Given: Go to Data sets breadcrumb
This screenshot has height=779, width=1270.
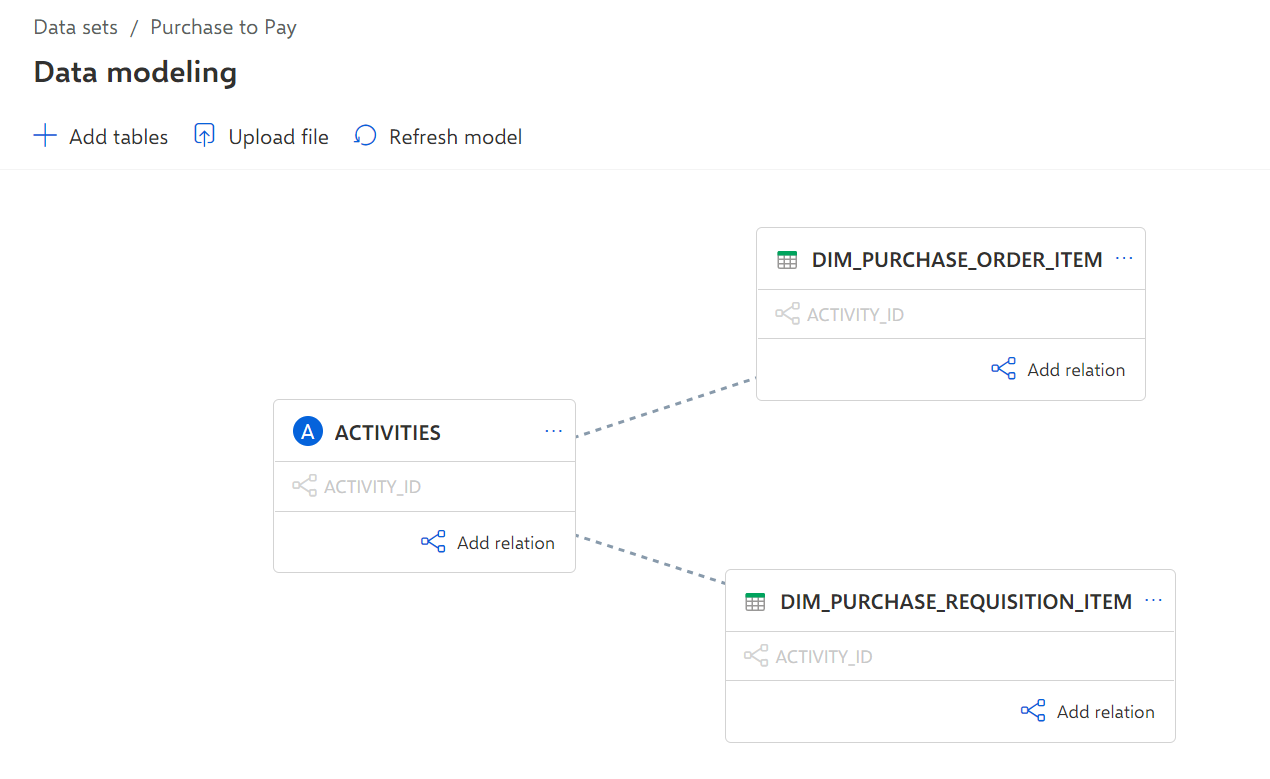Looking at the screenshot, I should click(76, 27).
